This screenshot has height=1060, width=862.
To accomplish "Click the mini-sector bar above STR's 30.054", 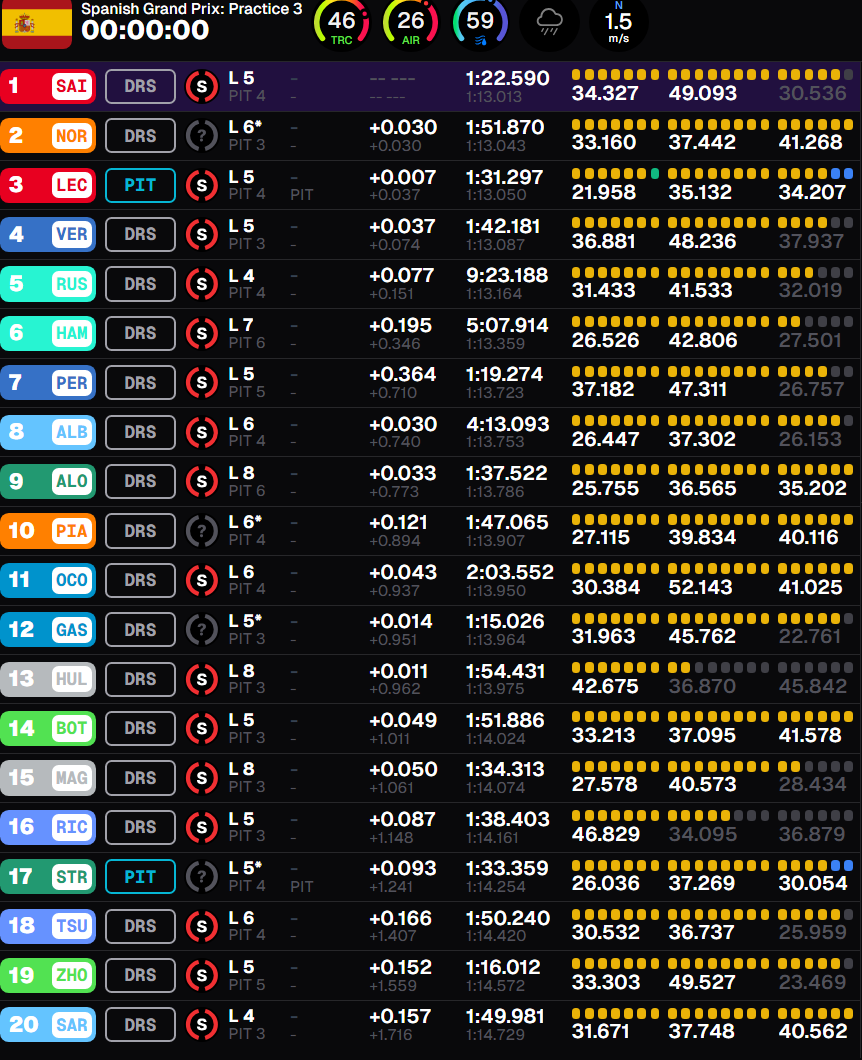I will pos(815,865).
